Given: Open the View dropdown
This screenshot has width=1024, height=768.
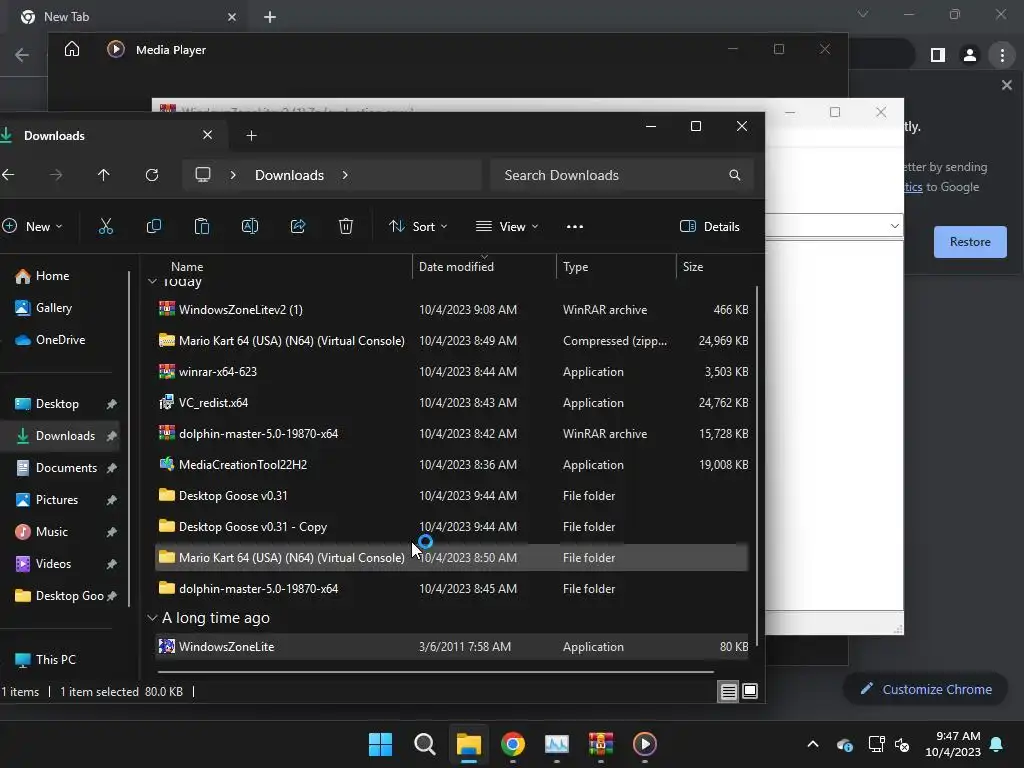Looking at the screenshot, I should pos(507,227).
